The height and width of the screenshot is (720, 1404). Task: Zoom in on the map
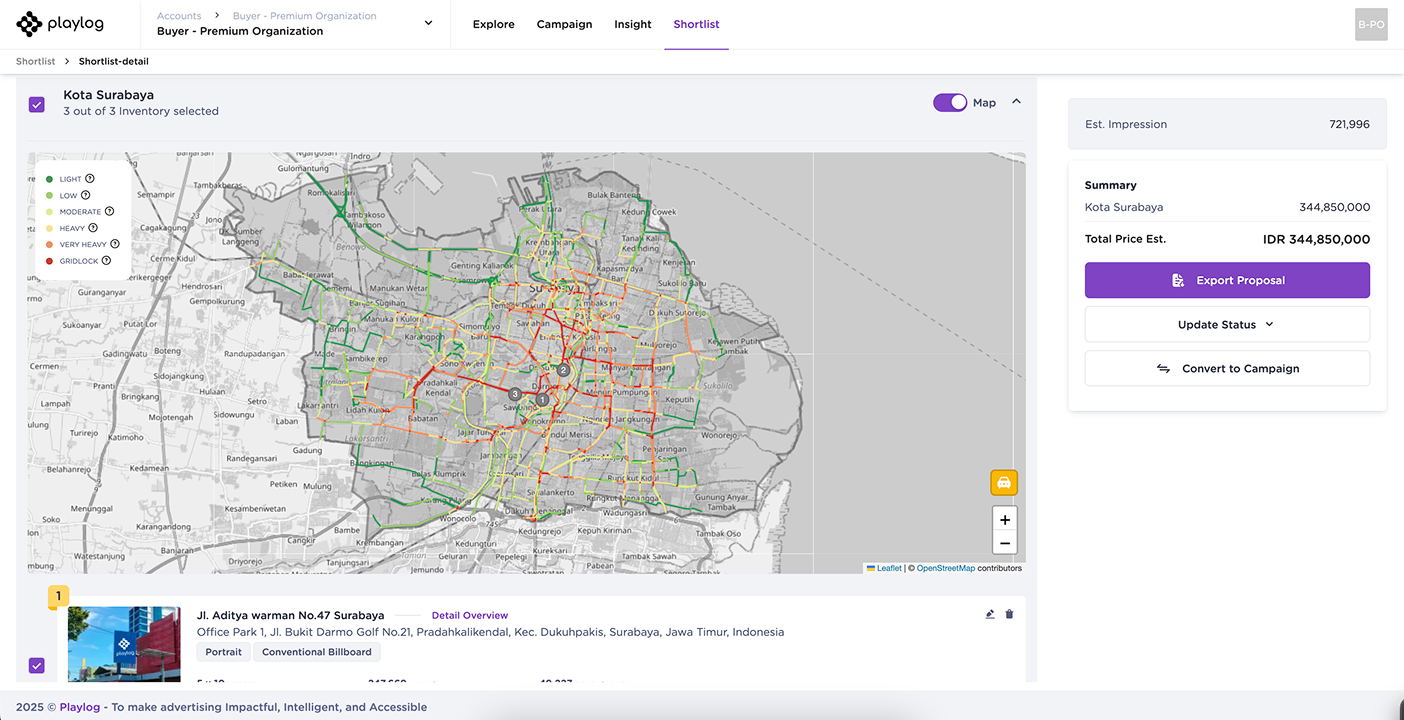pyautogui.click(x=1005, y=520)
